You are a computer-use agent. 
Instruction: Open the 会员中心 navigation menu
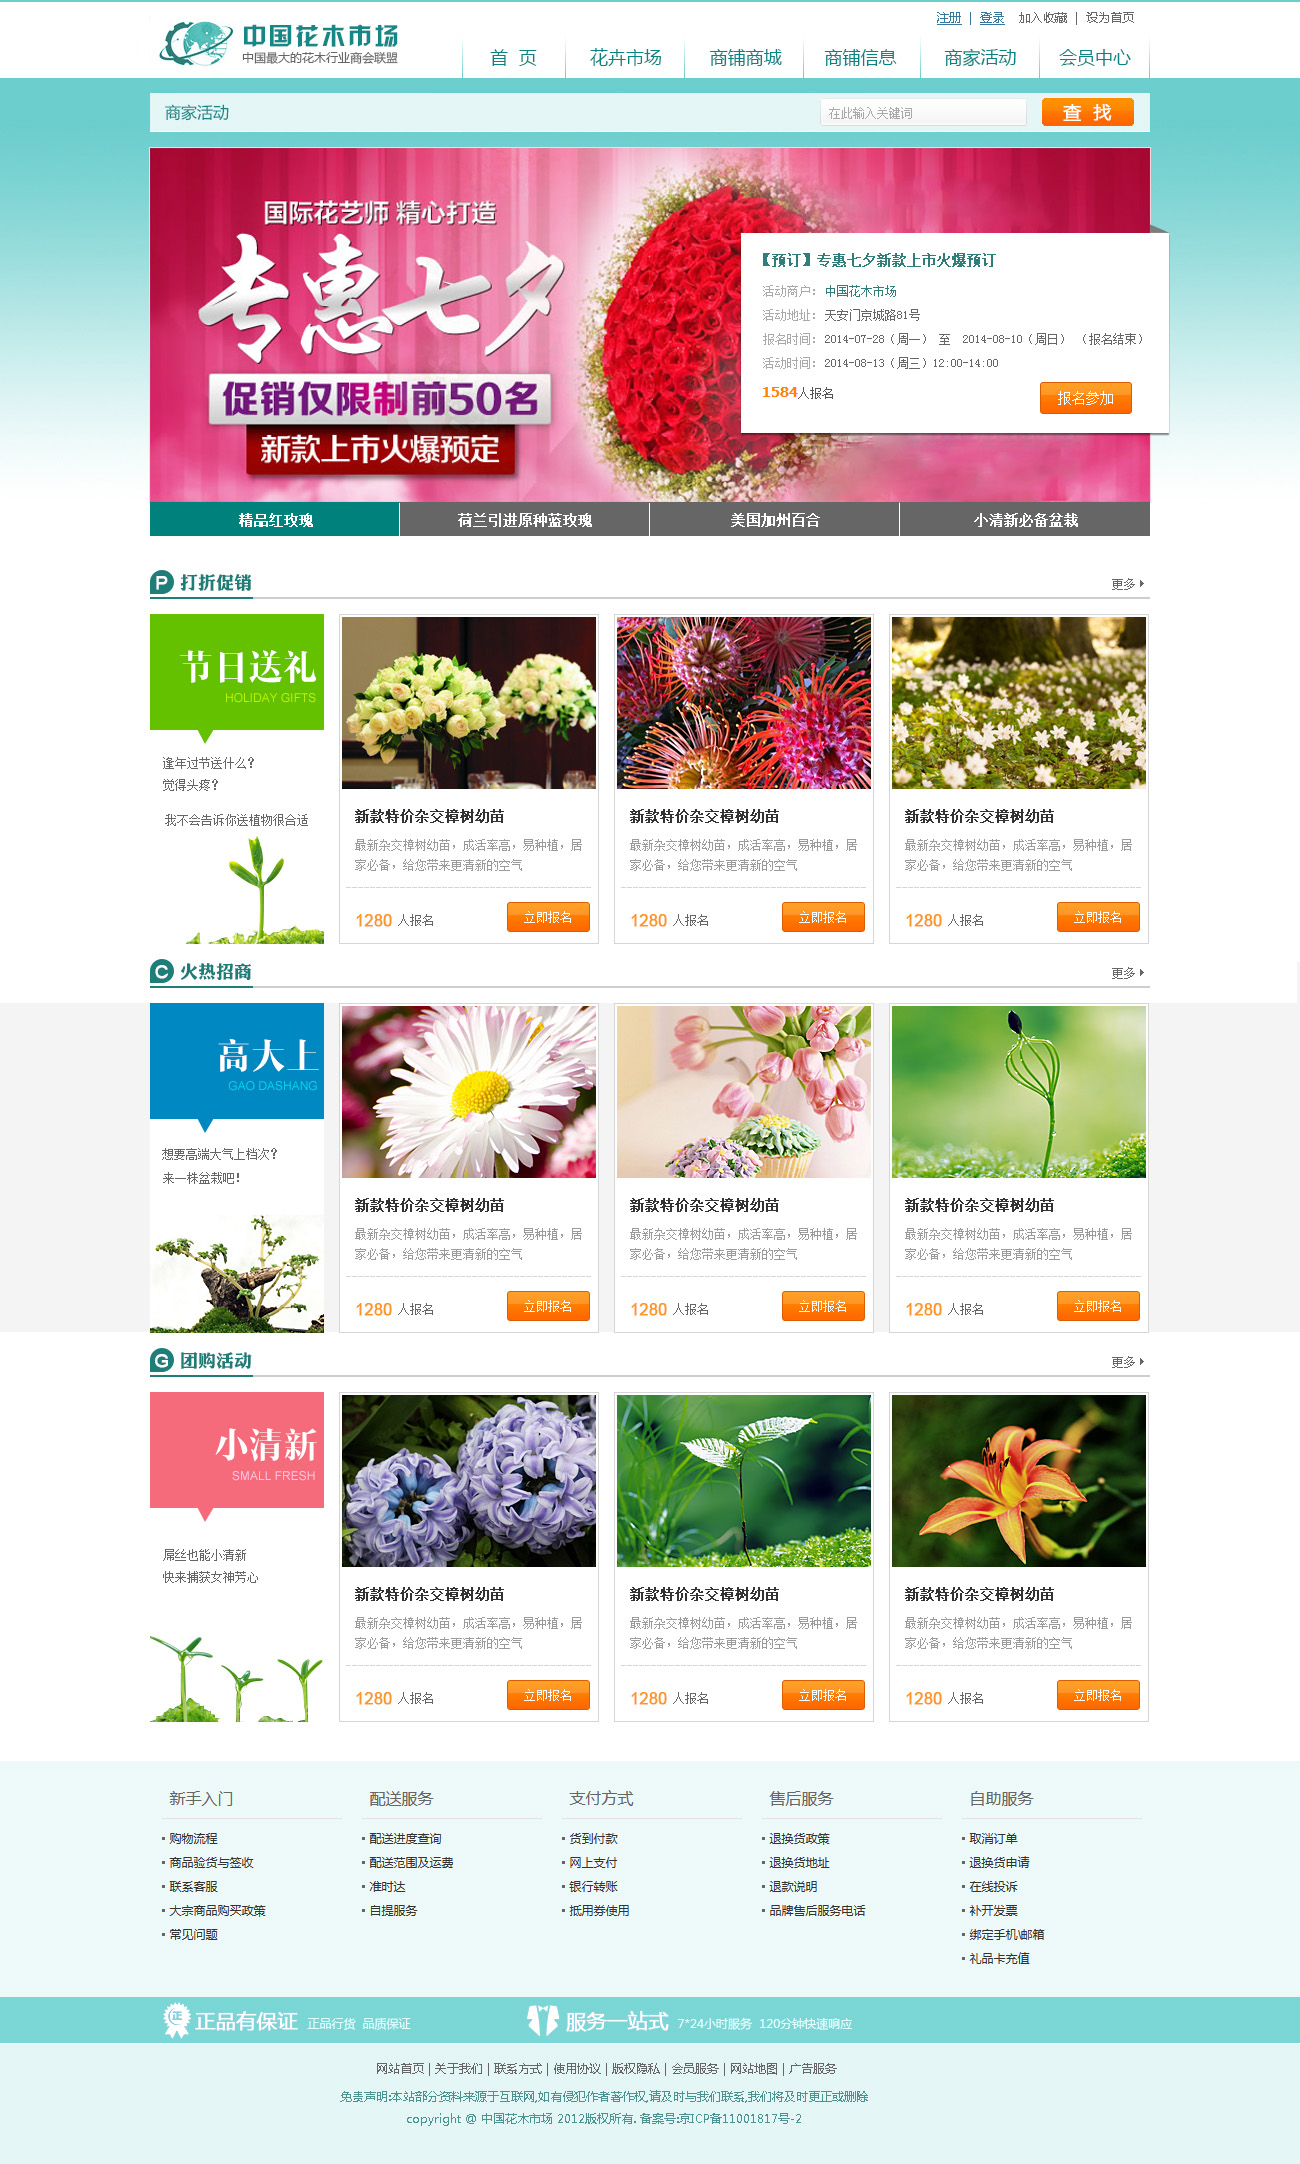click(x=1095, y=58)
